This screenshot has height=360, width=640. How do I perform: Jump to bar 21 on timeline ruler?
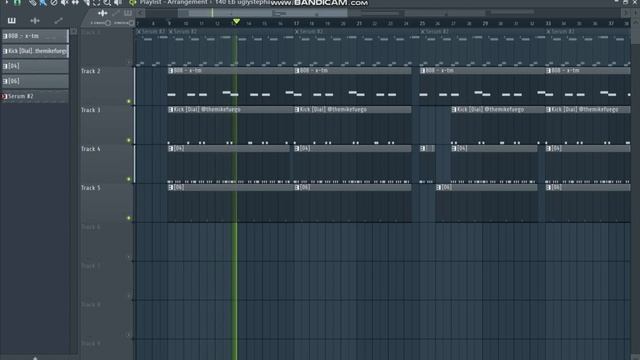[x=359, y=24]
